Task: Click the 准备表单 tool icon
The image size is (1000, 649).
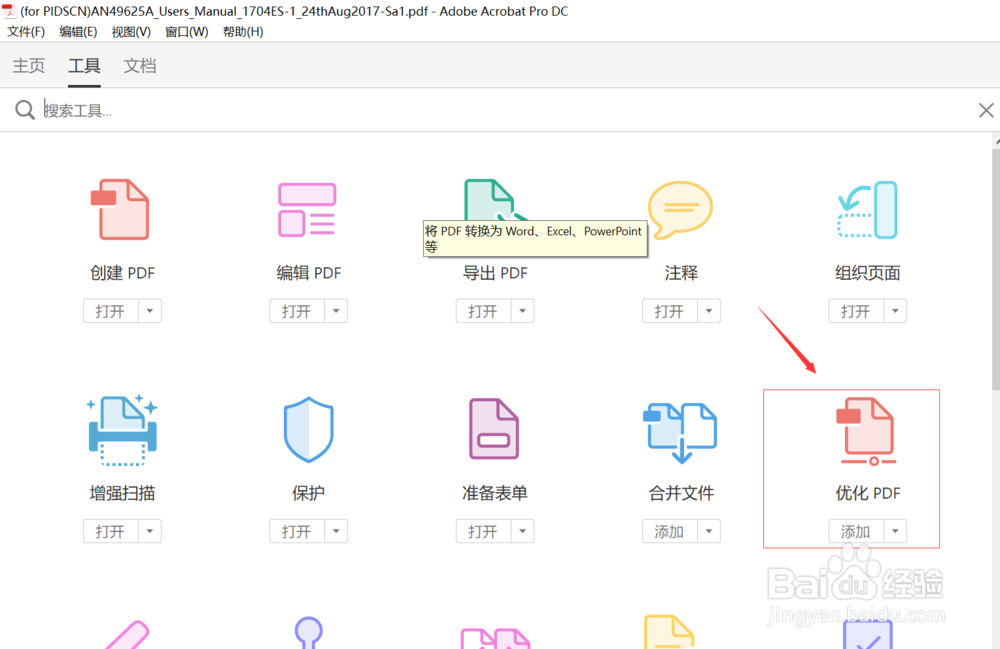Action: click(x=494, y=429)
